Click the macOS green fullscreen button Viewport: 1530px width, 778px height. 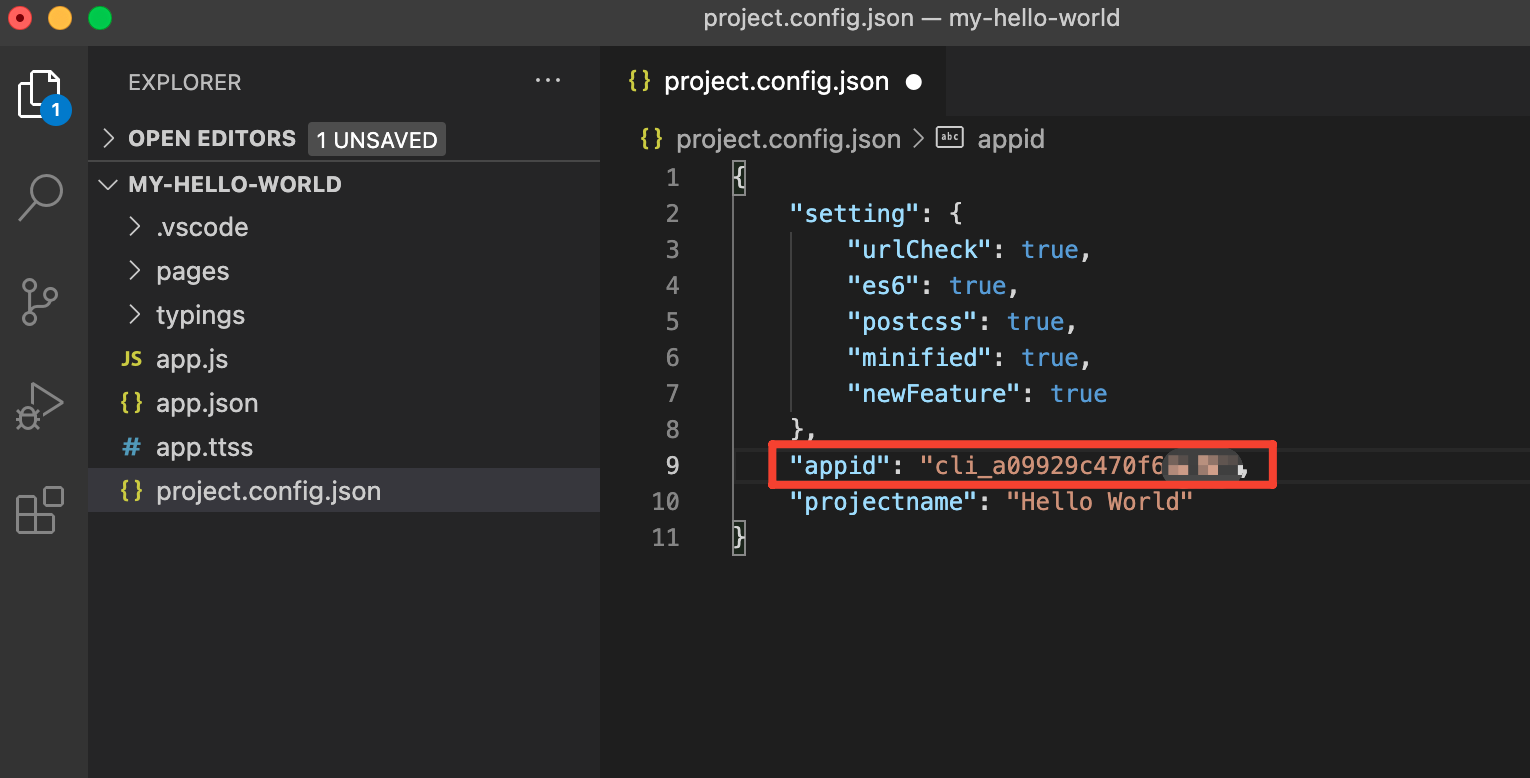coord(100,18)
